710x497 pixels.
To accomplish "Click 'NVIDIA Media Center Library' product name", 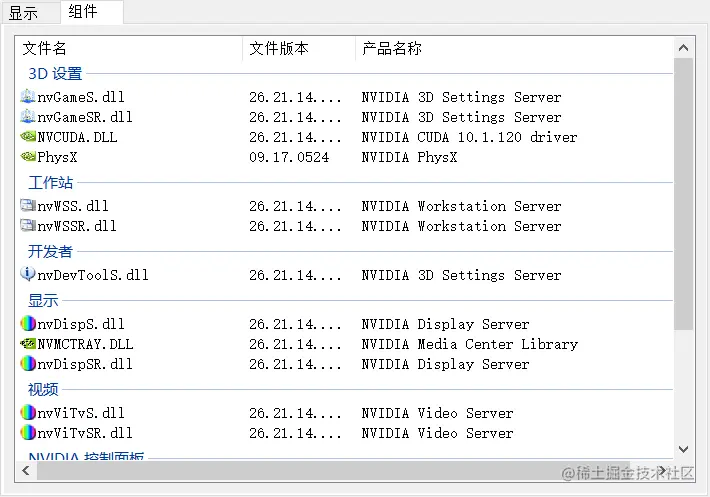I will pyautogui.click(x=470, y=344).
